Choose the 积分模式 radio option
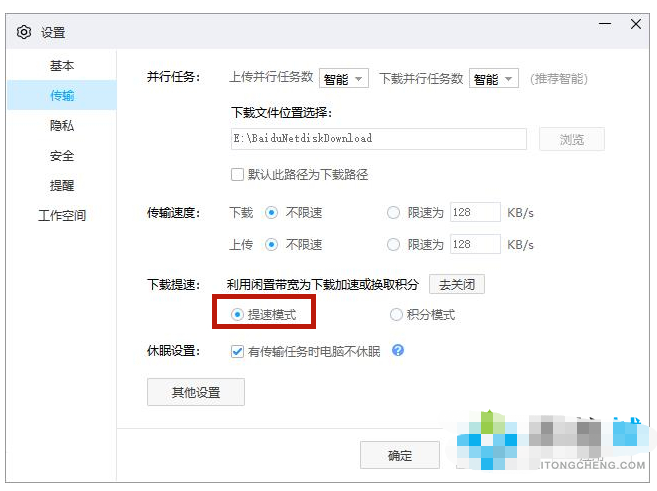 (x=396, y=315)
